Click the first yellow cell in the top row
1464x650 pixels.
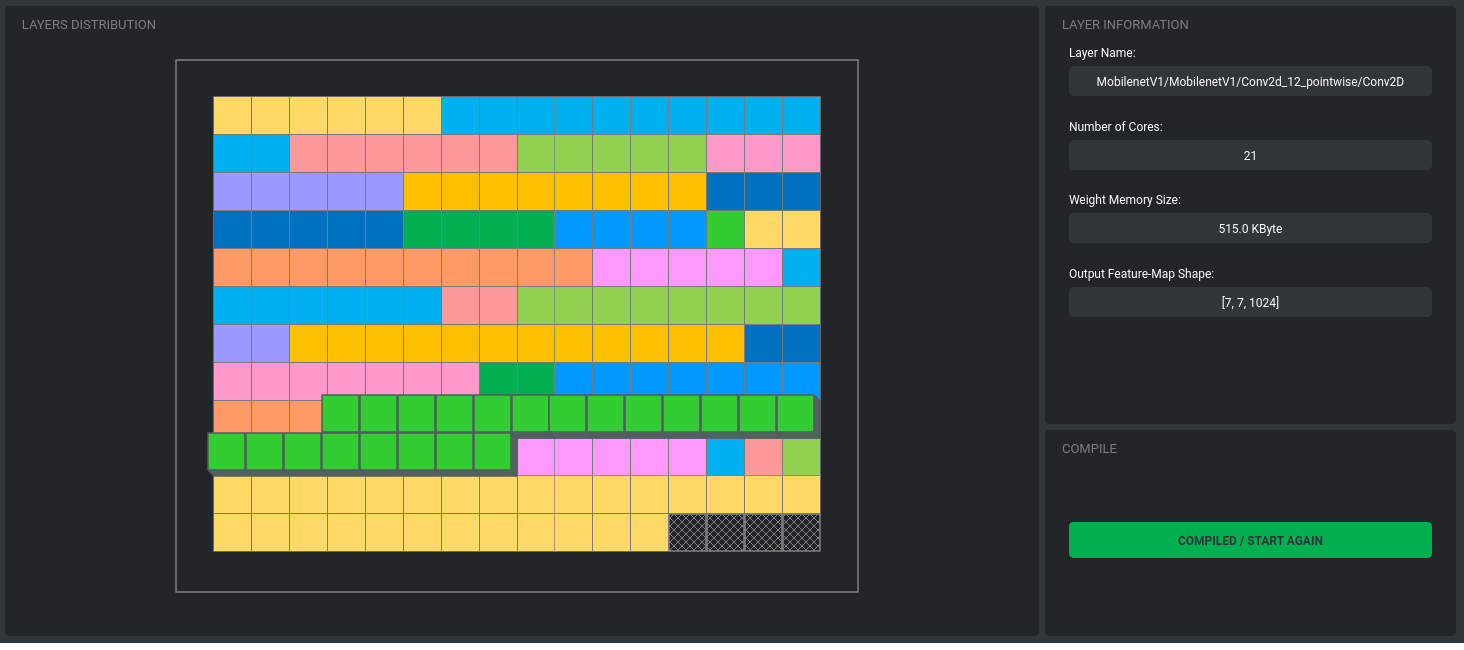(x=232, y=115)
